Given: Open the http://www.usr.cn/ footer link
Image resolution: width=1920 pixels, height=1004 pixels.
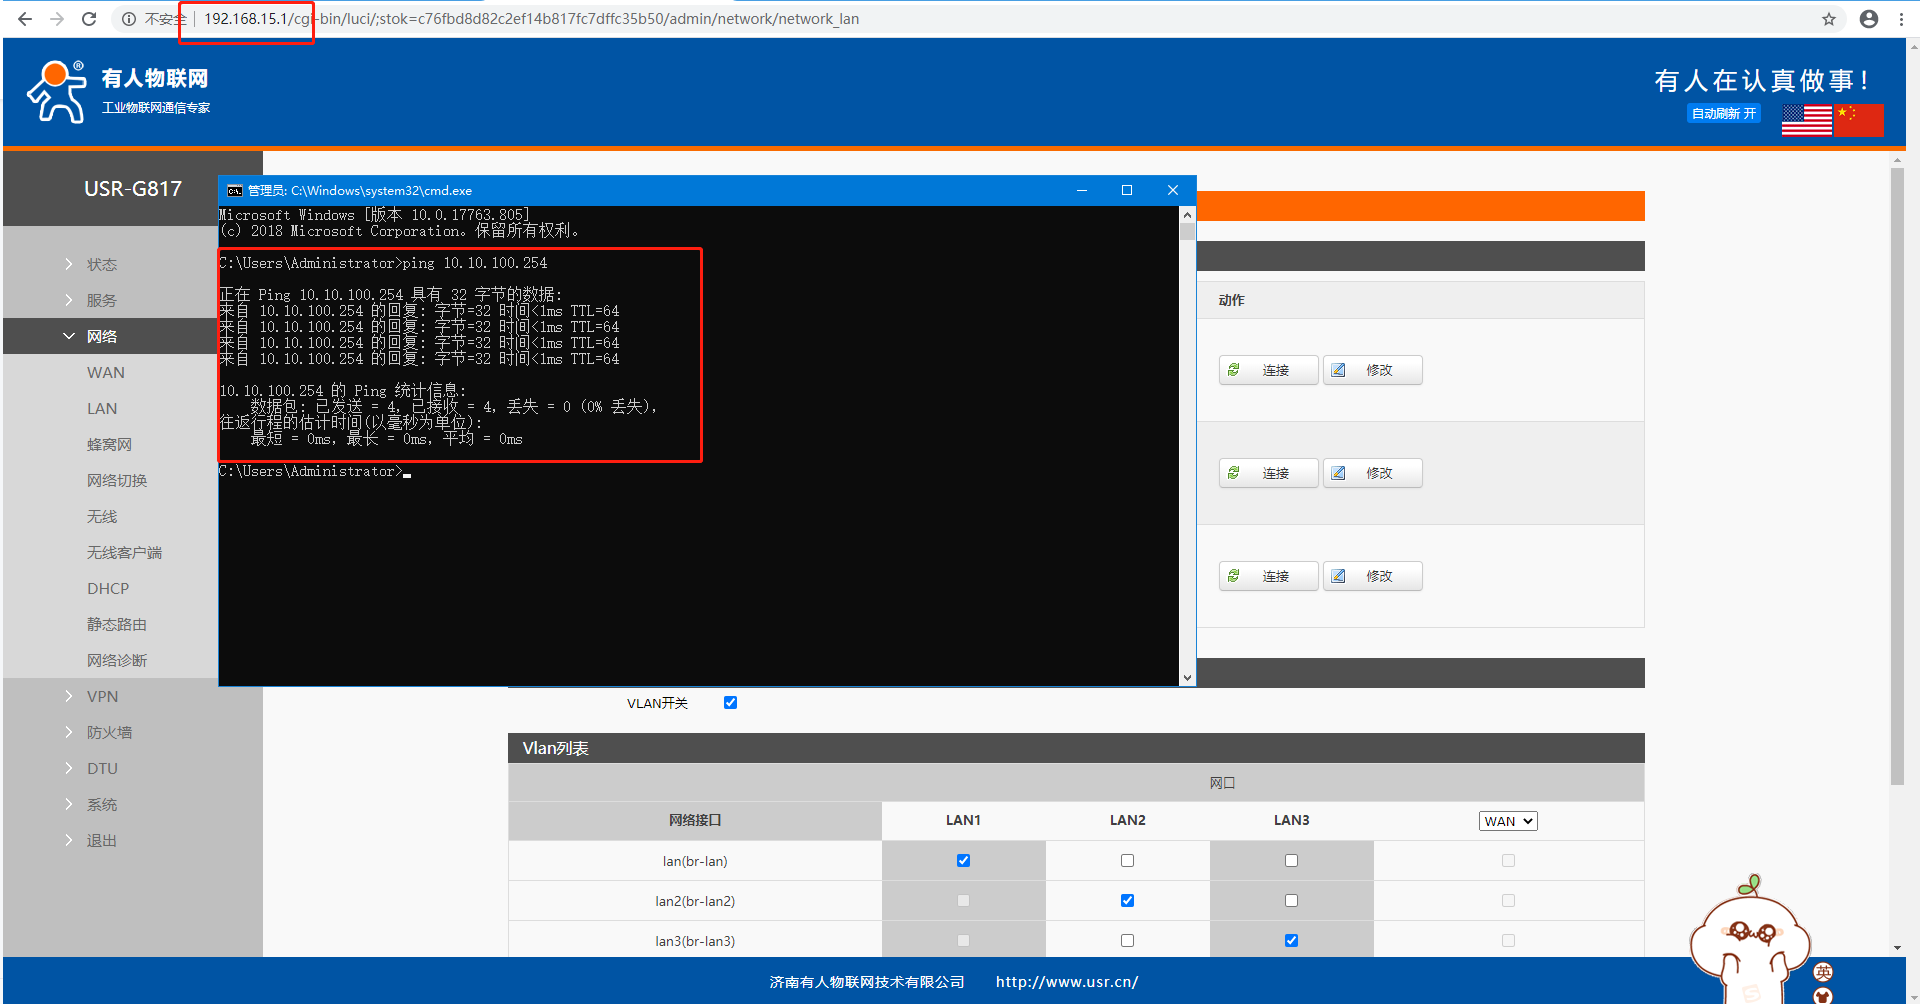Looking at the screenshot, I should (1066, 982).
